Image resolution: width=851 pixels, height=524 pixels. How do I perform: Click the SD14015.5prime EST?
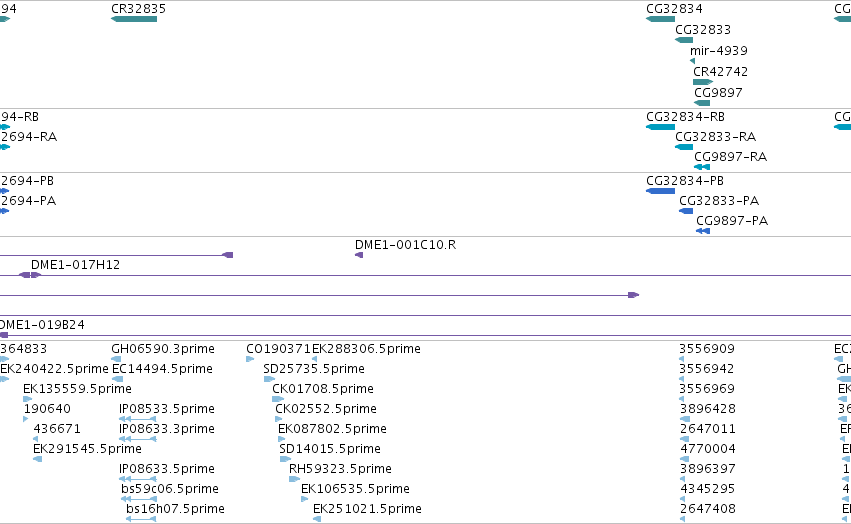tap(285, 459)
